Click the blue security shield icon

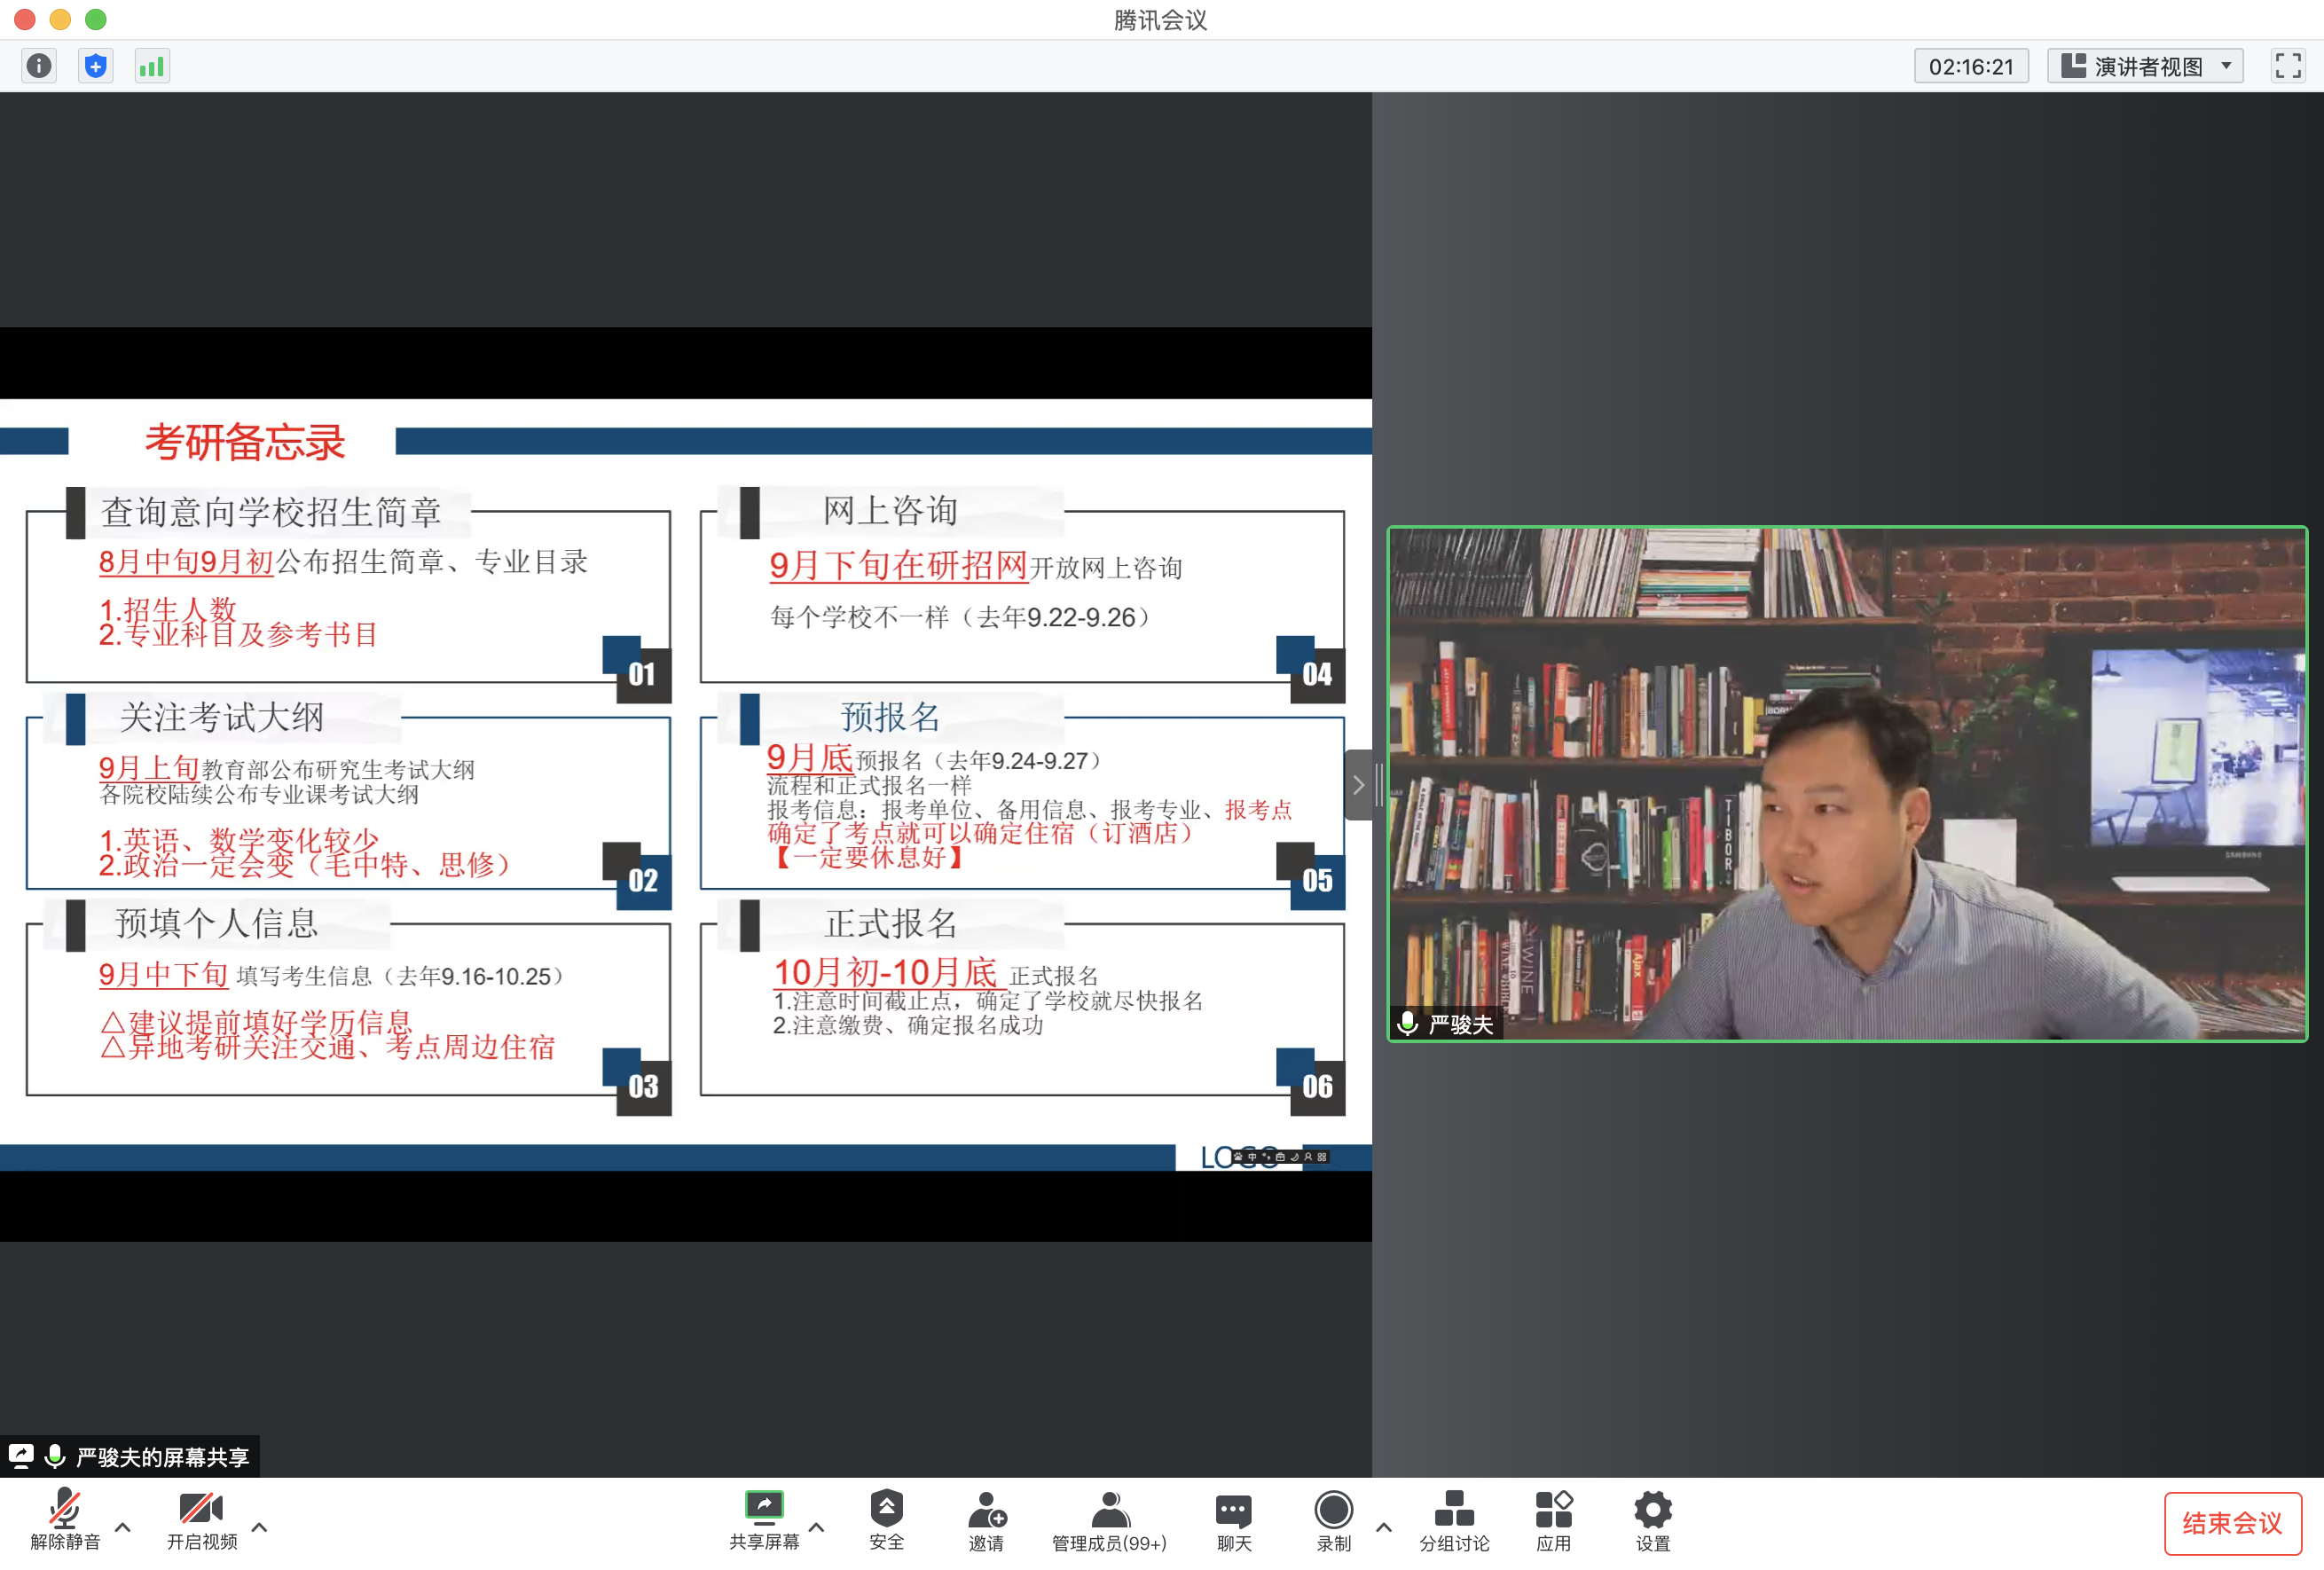(x=95, y=66)
